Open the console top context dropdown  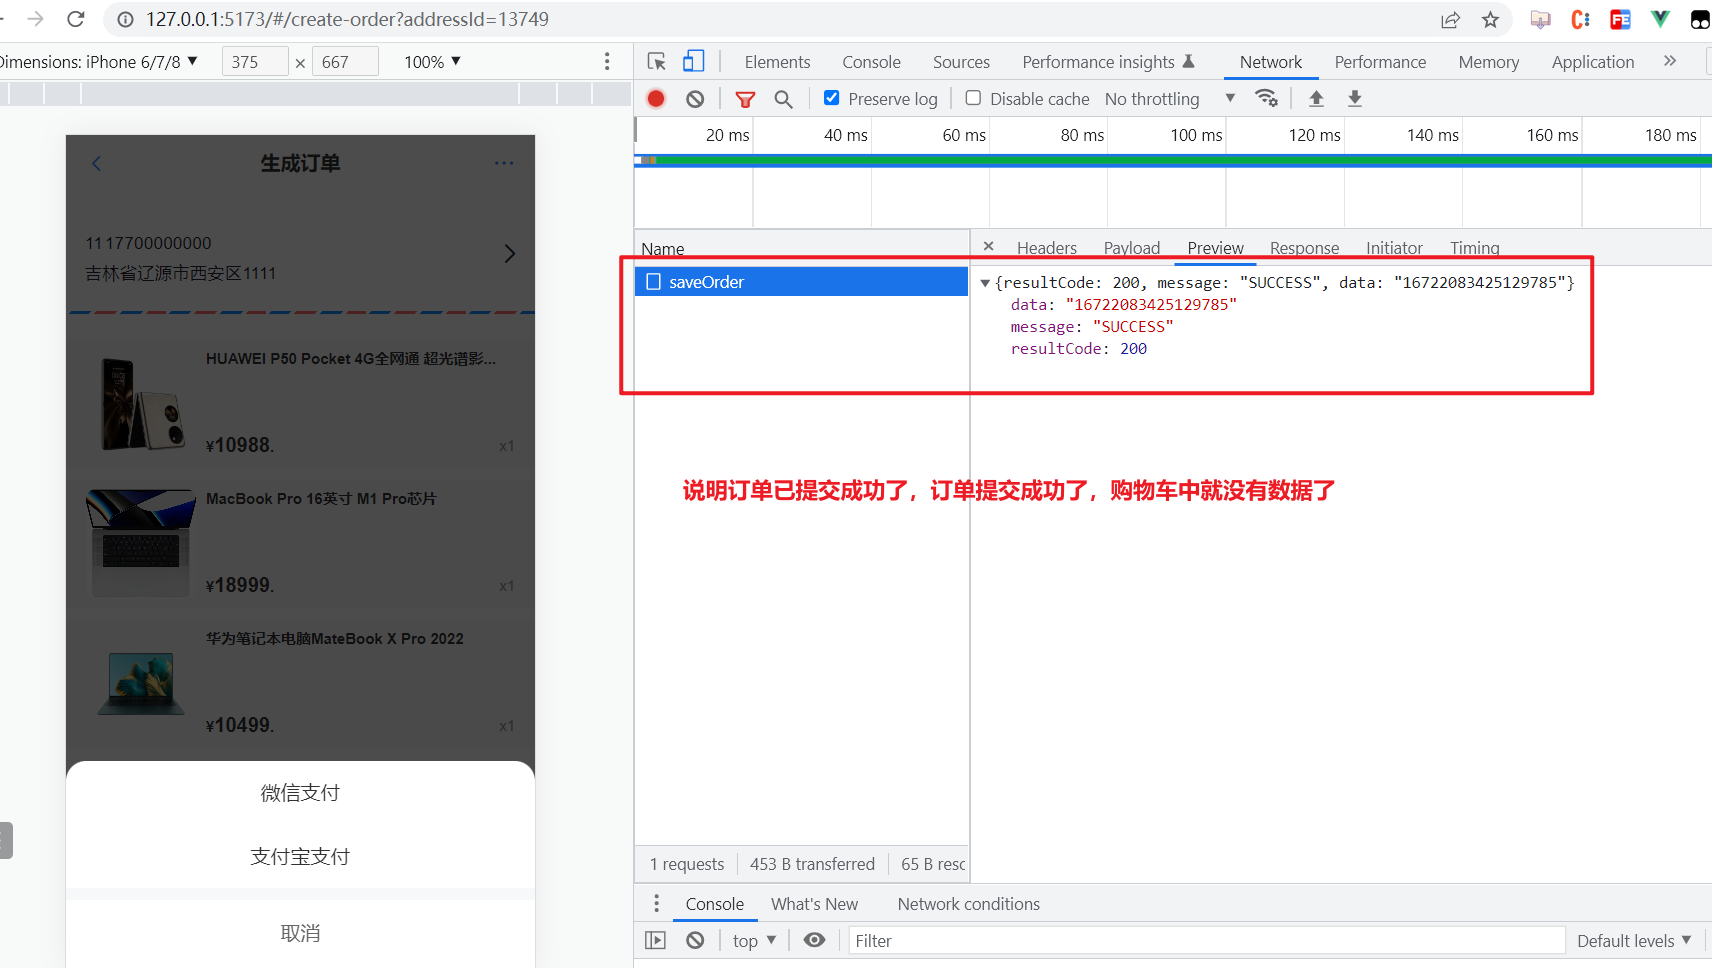coord(754,941)
